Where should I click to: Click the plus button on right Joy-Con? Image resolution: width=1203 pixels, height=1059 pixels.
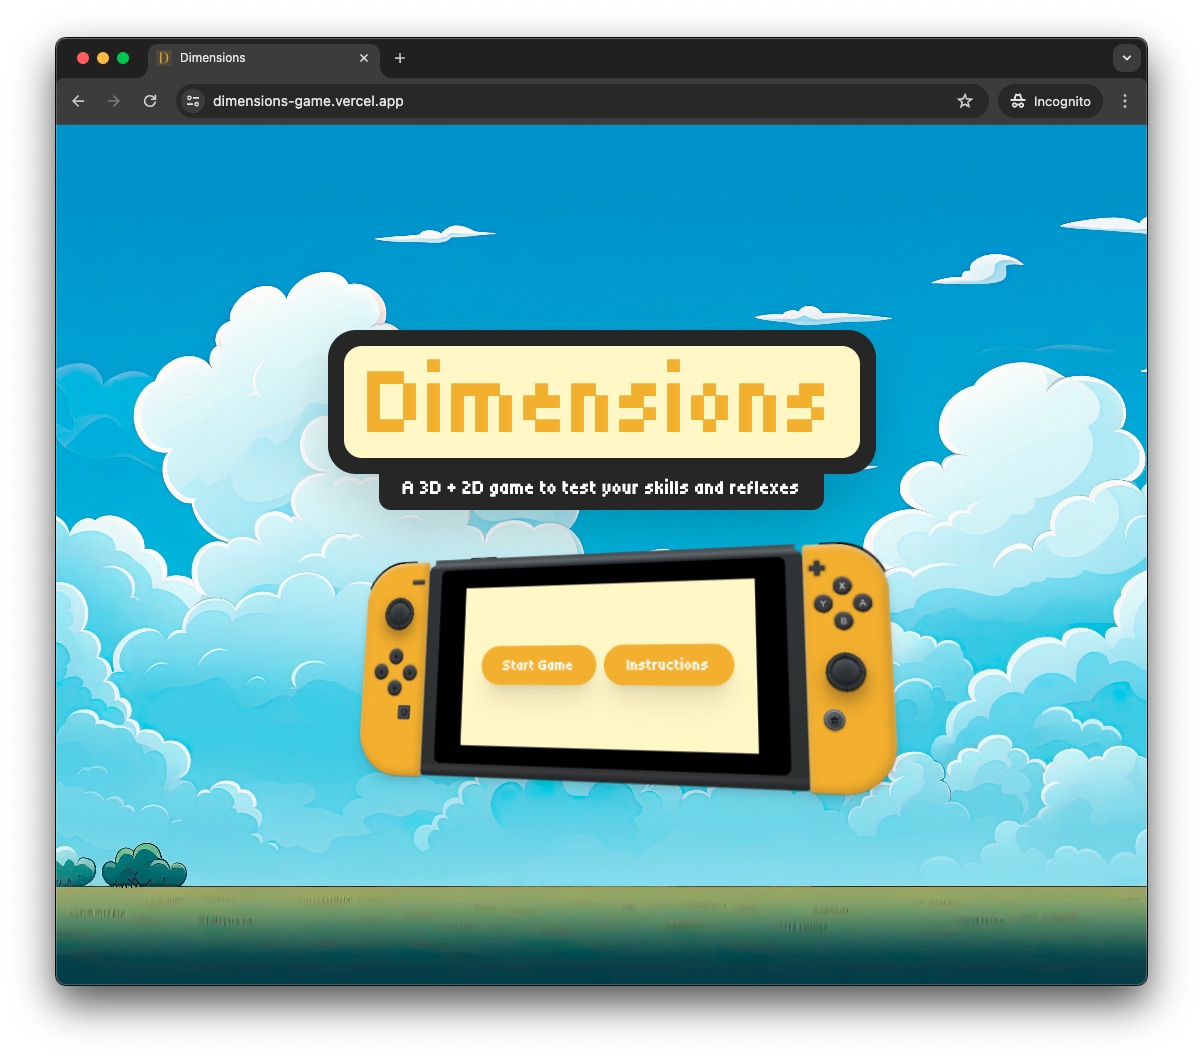(x=817, y=568)
